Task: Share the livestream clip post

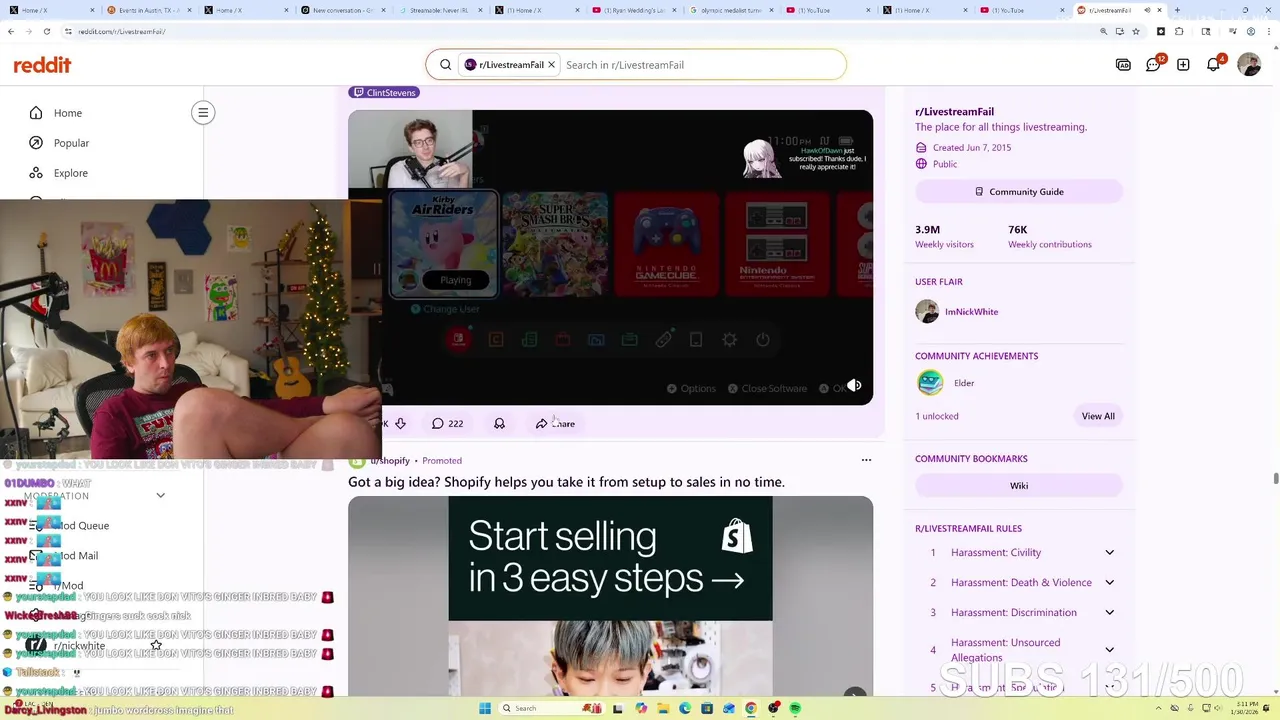Action: (555, 424)
